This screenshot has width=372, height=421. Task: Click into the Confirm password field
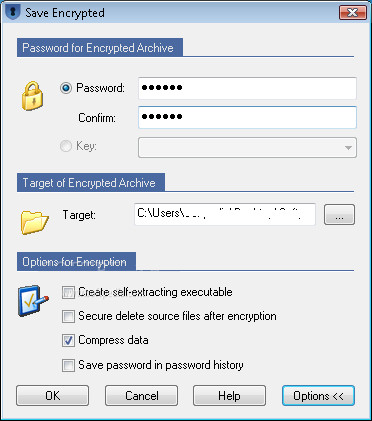click(247, 117)
